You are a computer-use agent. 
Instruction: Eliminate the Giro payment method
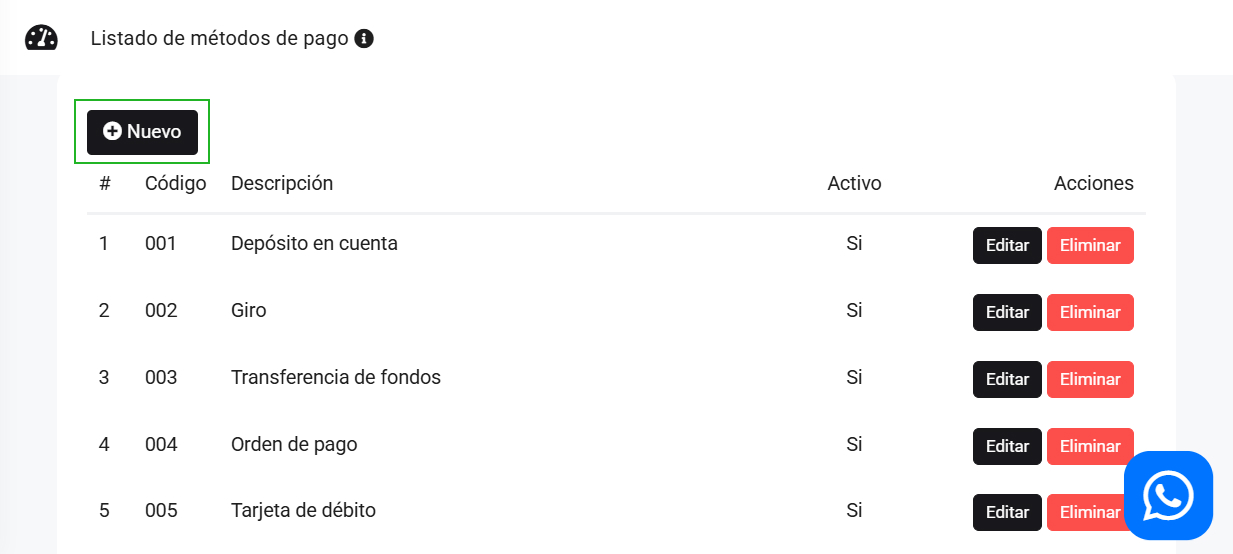pyautogui.click(x=1090, y=312)
